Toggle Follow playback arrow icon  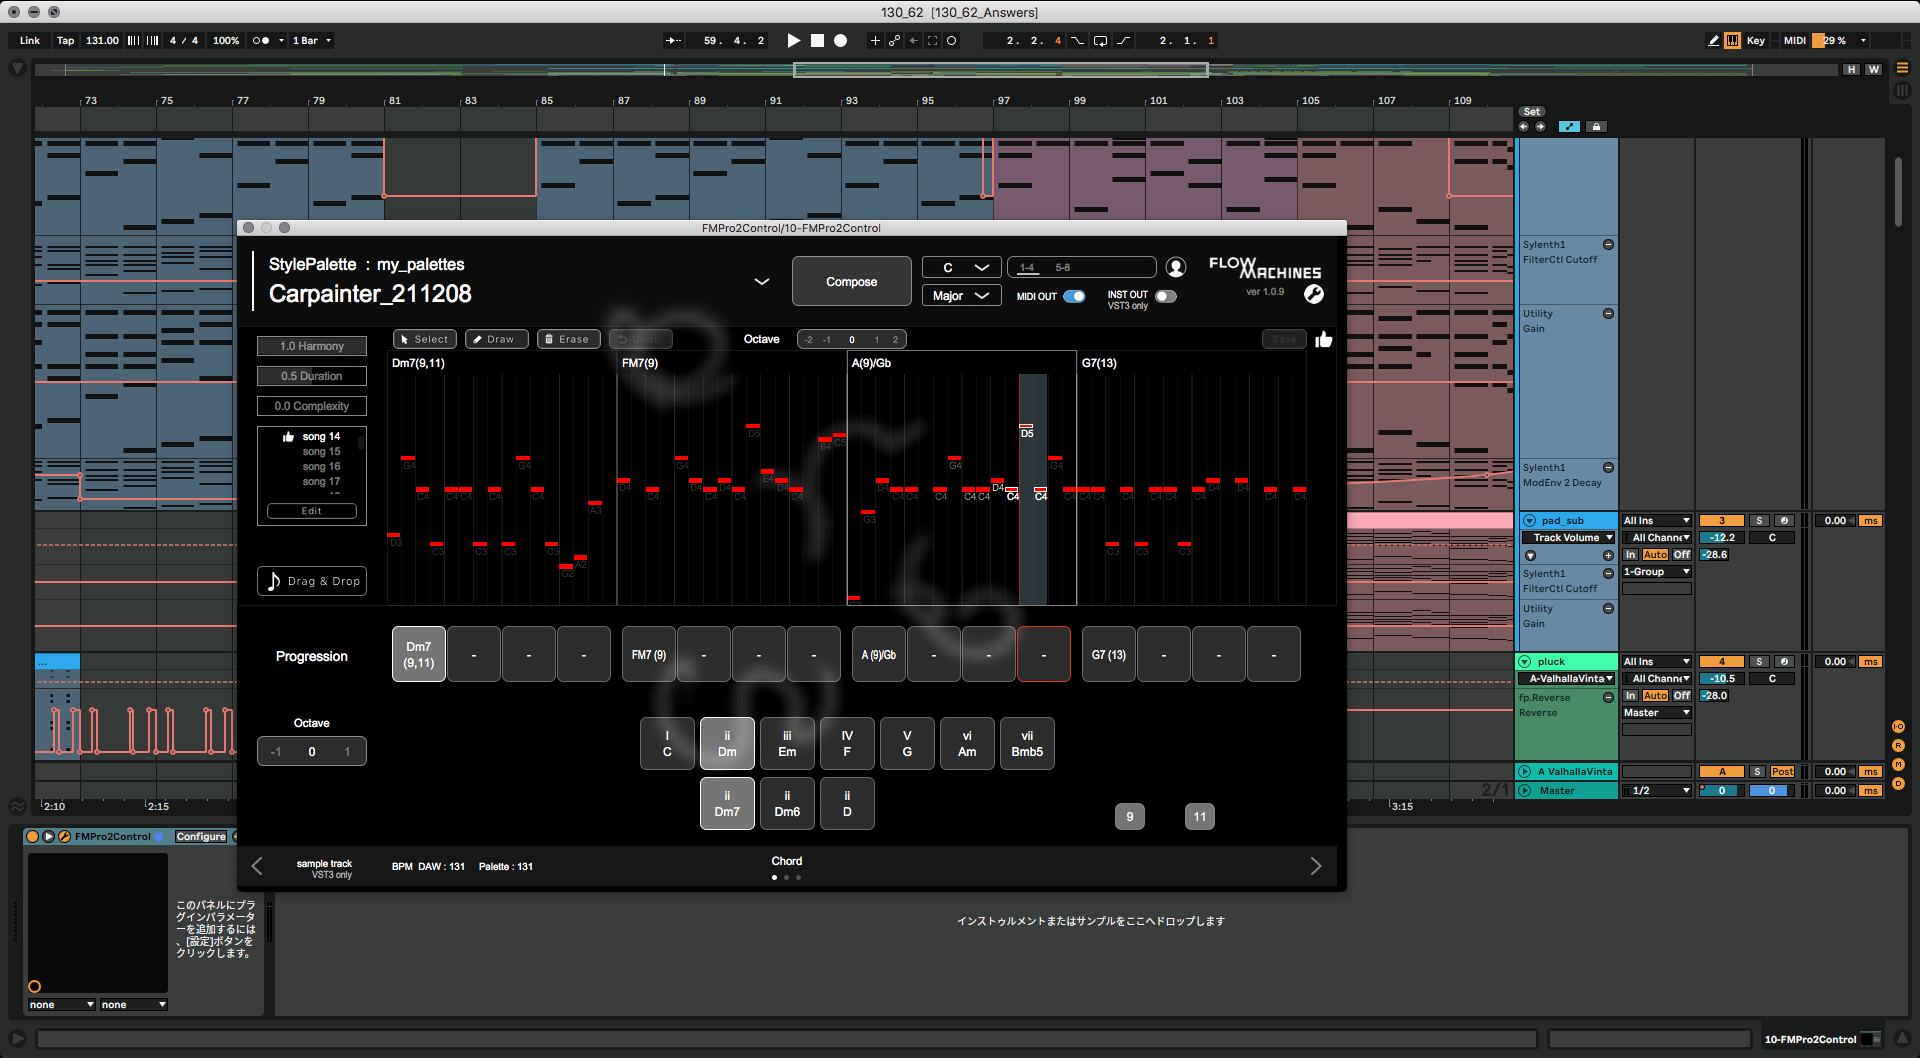[673, 41]
